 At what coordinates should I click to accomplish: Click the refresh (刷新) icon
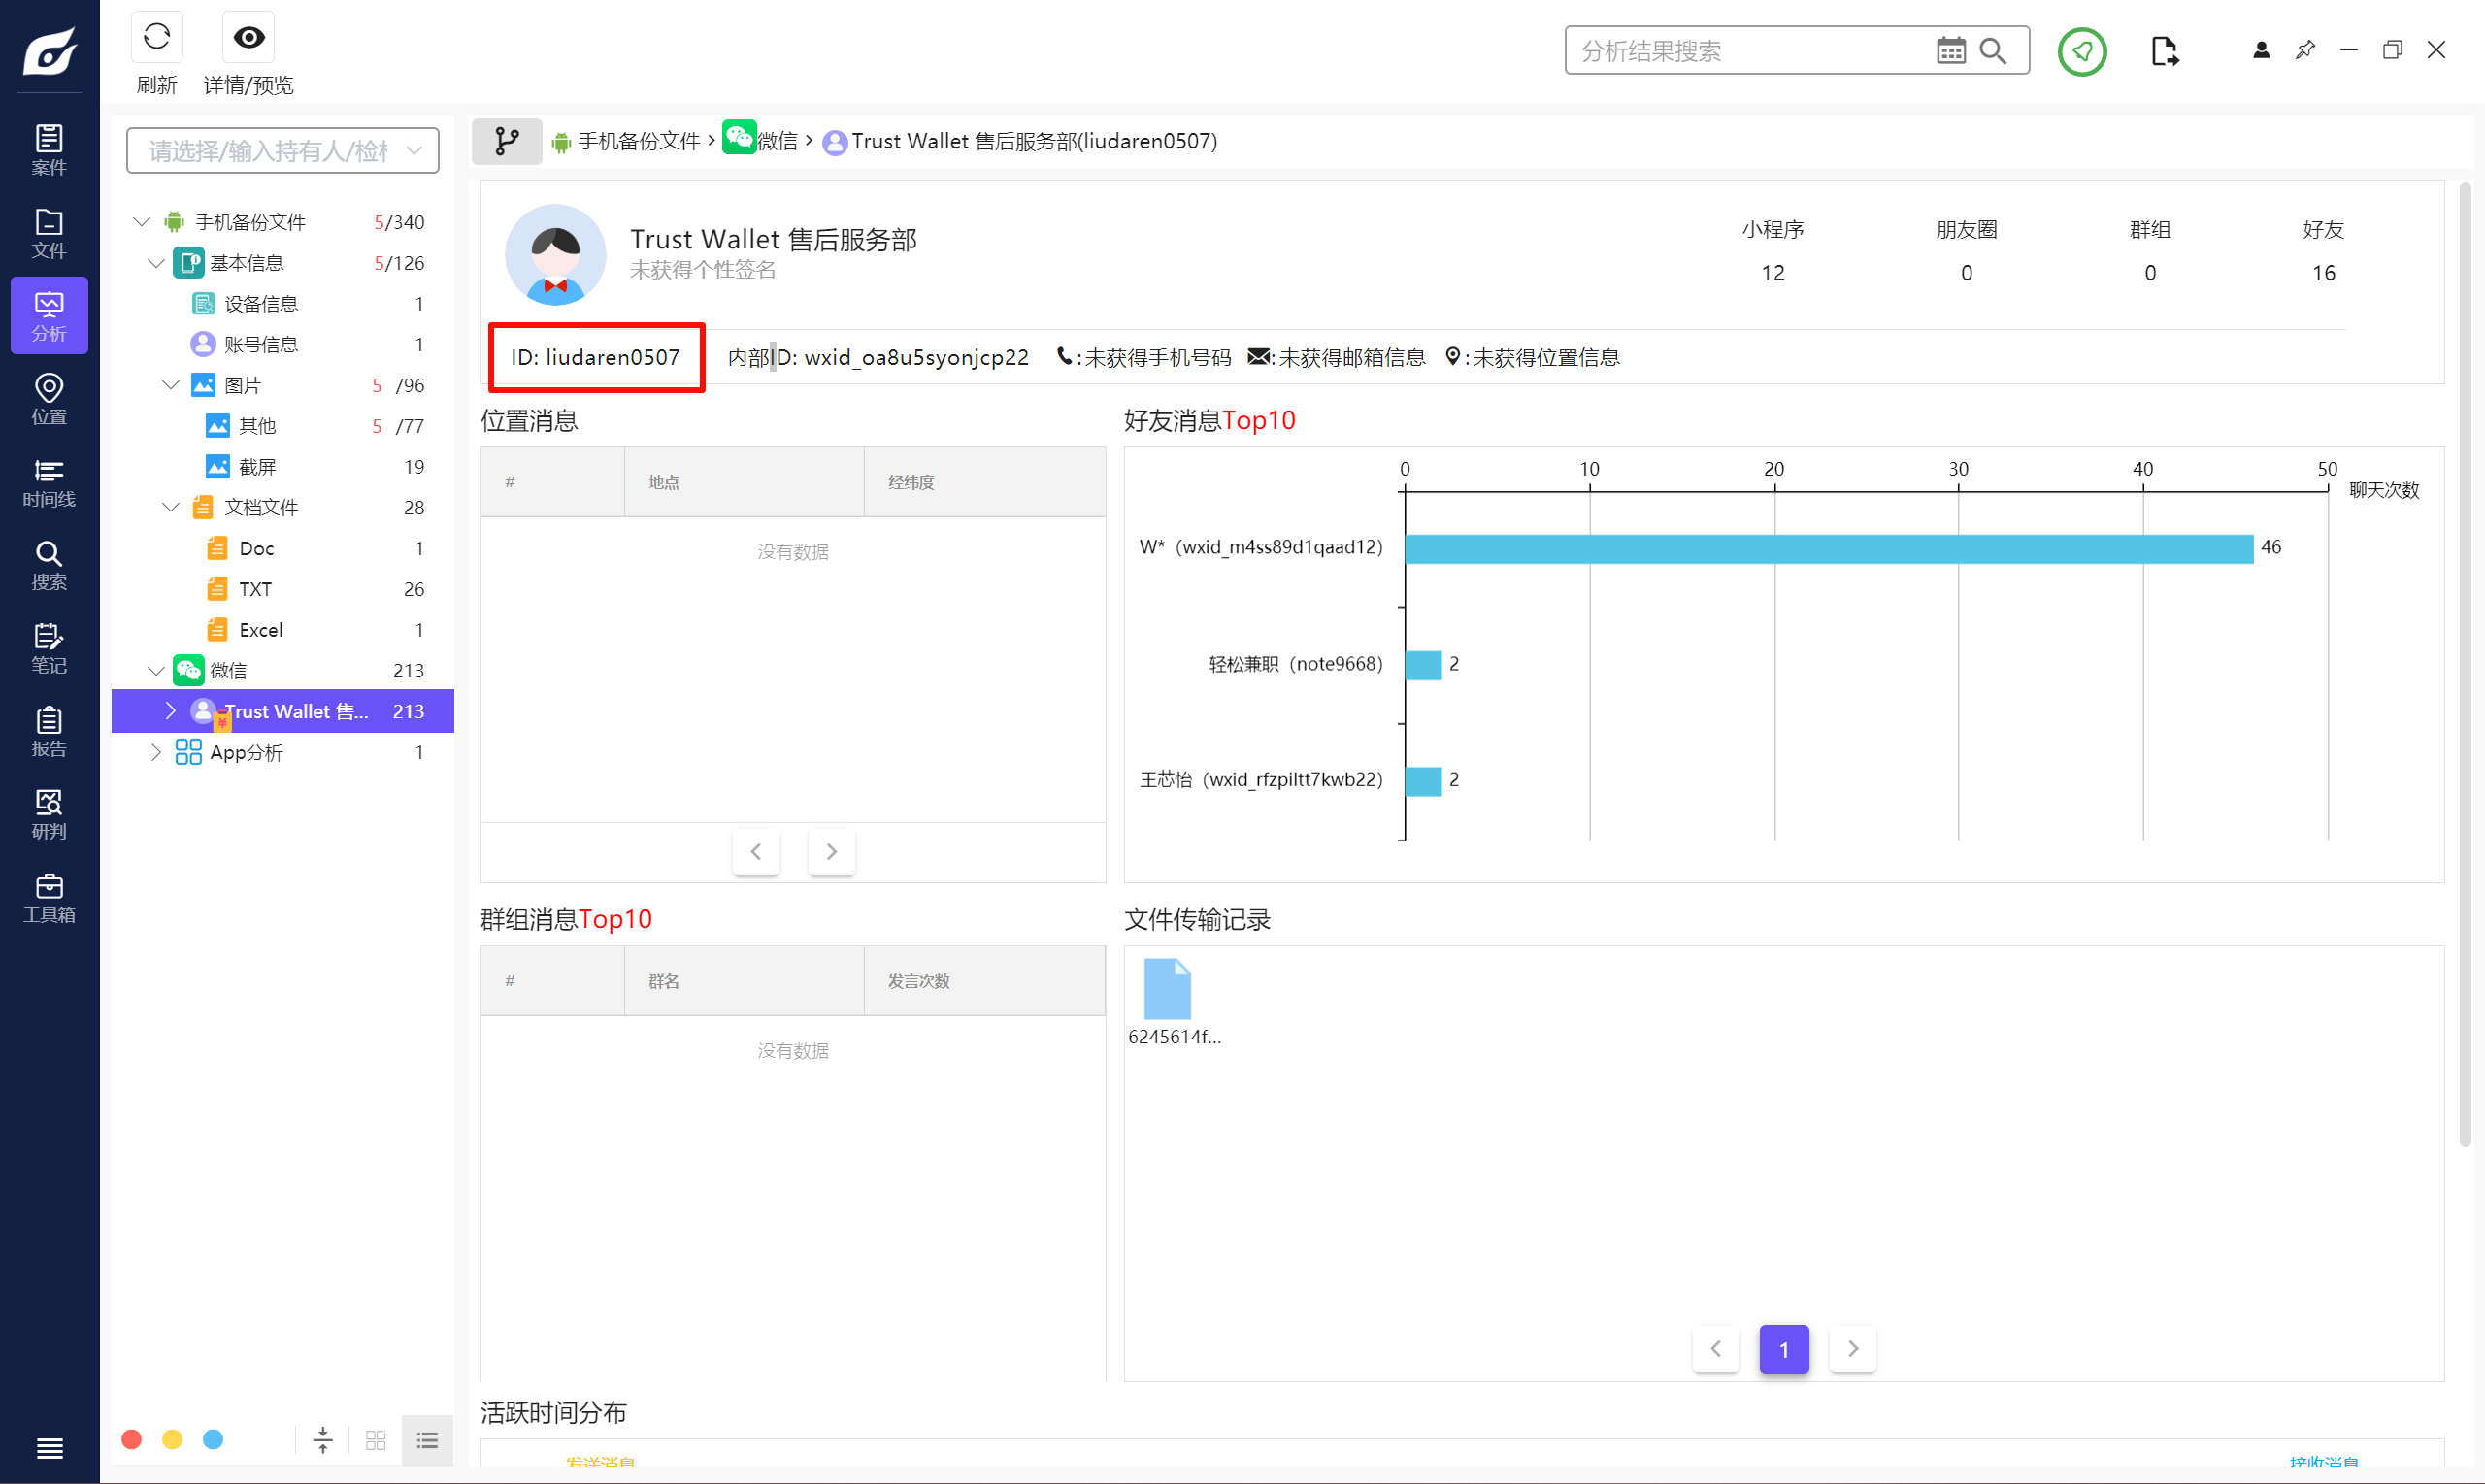coord(157,38)
